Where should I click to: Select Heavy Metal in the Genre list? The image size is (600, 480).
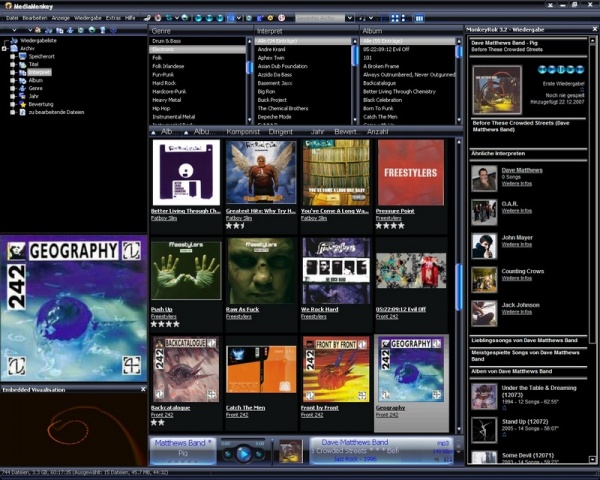pyautogui.click(x=166, y=98)
